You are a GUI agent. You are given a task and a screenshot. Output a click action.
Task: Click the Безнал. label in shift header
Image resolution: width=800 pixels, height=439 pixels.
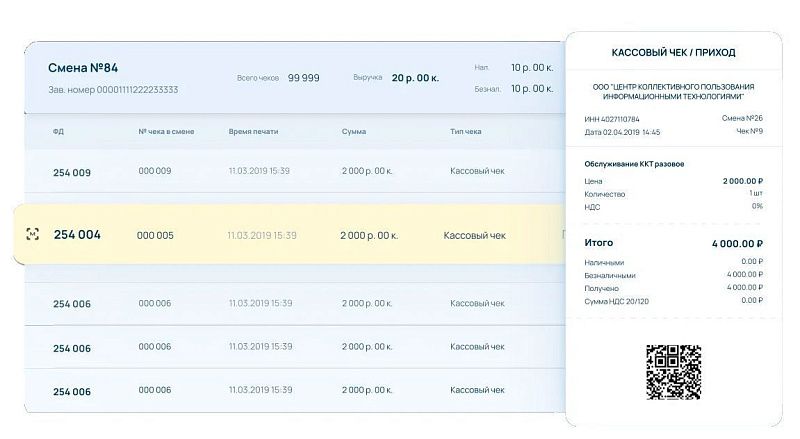(488, 89)
